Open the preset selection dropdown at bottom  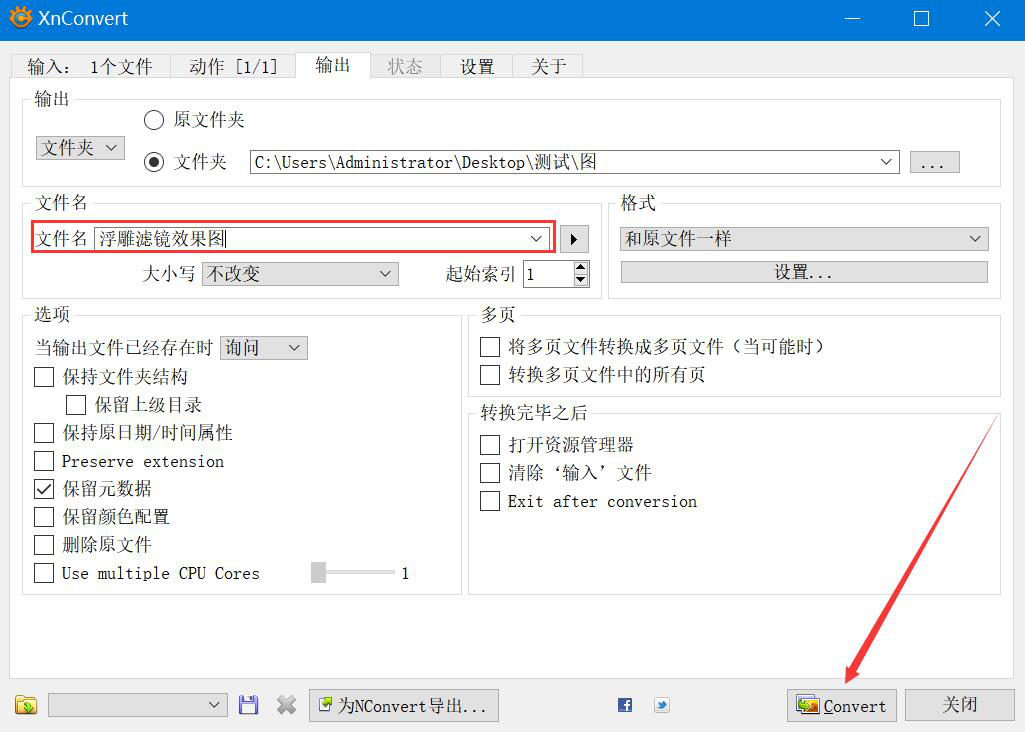tap(138, 705)
